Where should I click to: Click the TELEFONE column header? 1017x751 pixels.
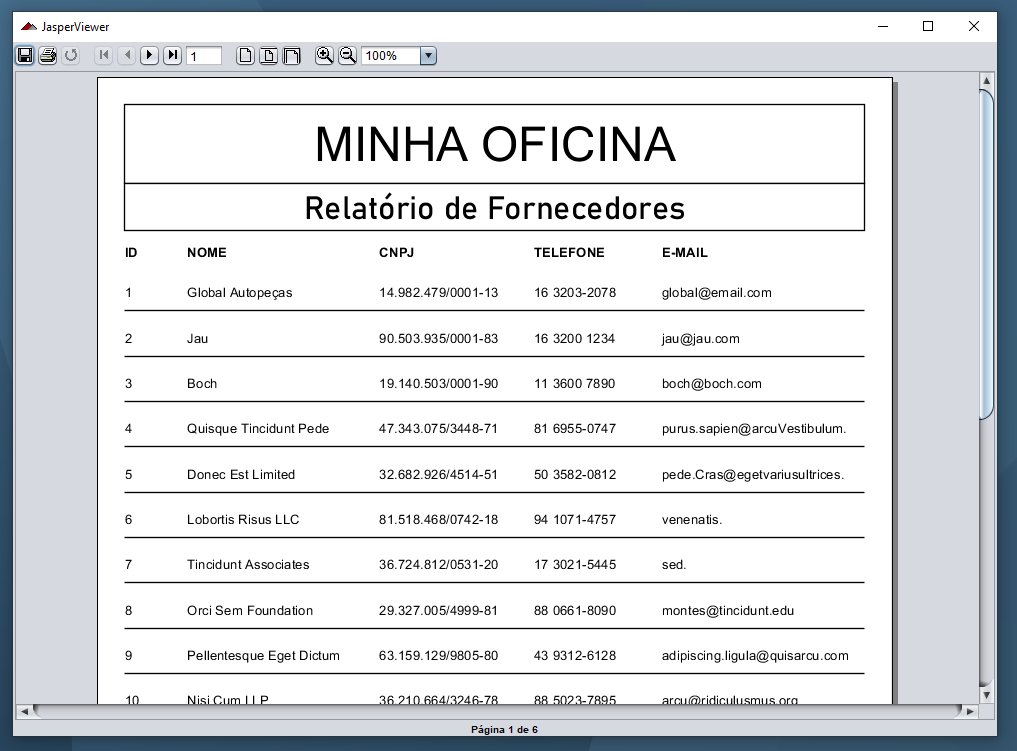coord(569,253)
